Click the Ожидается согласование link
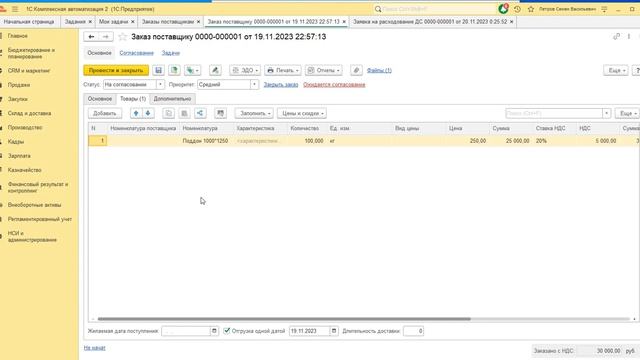The height and width of the screenshot is (360, 640). tap(334, 84)
